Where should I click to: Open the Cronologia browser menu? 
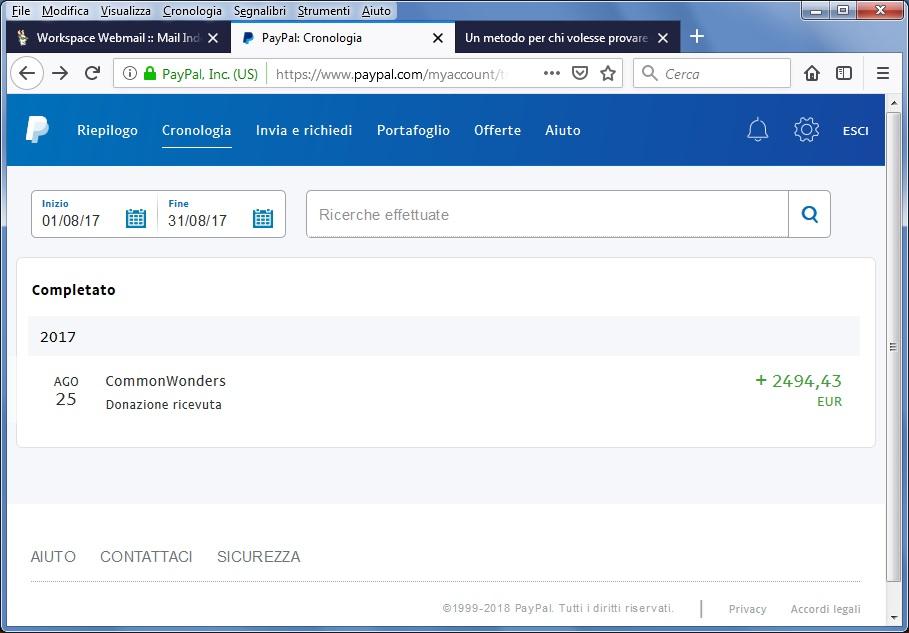pos(192,10)
